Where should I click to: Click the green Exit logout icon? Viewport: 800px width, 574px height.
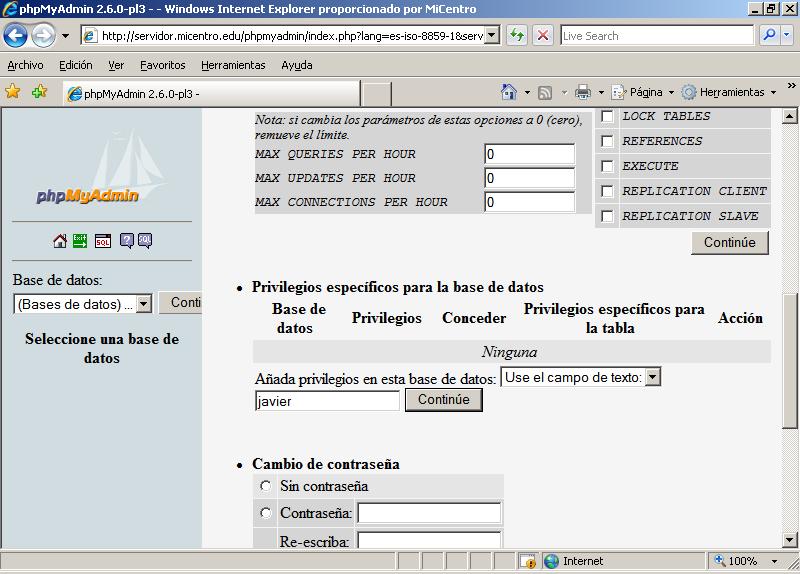click(x=81, y=241)
